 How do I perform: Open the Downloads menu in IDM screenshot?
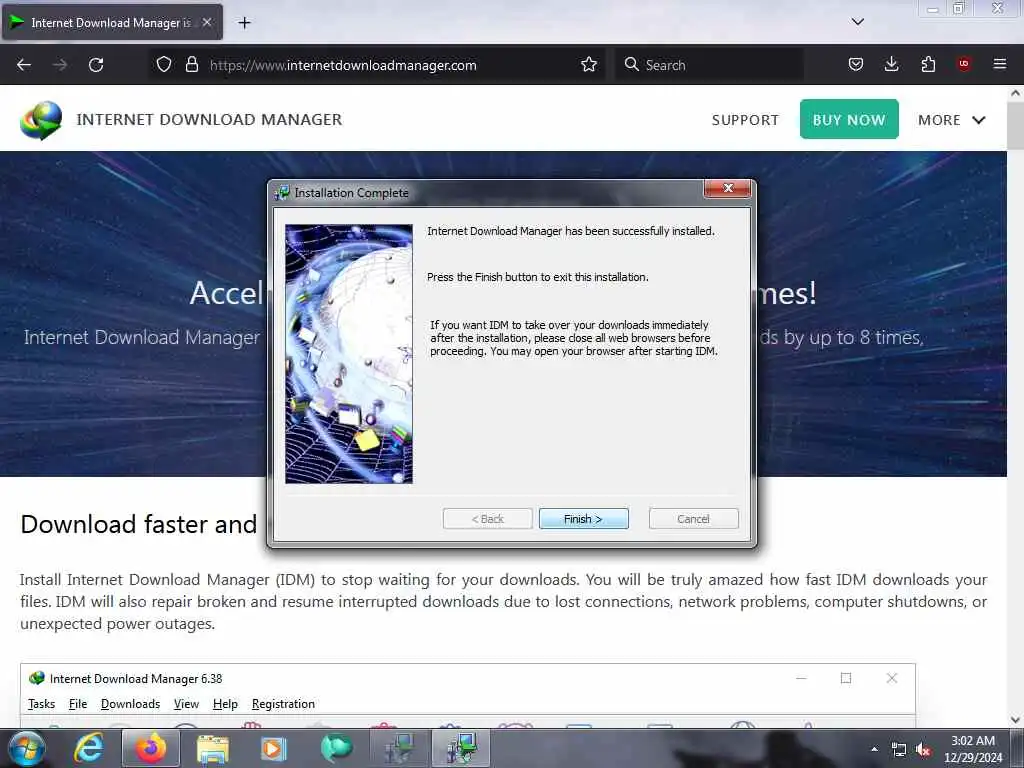(131, 704)
